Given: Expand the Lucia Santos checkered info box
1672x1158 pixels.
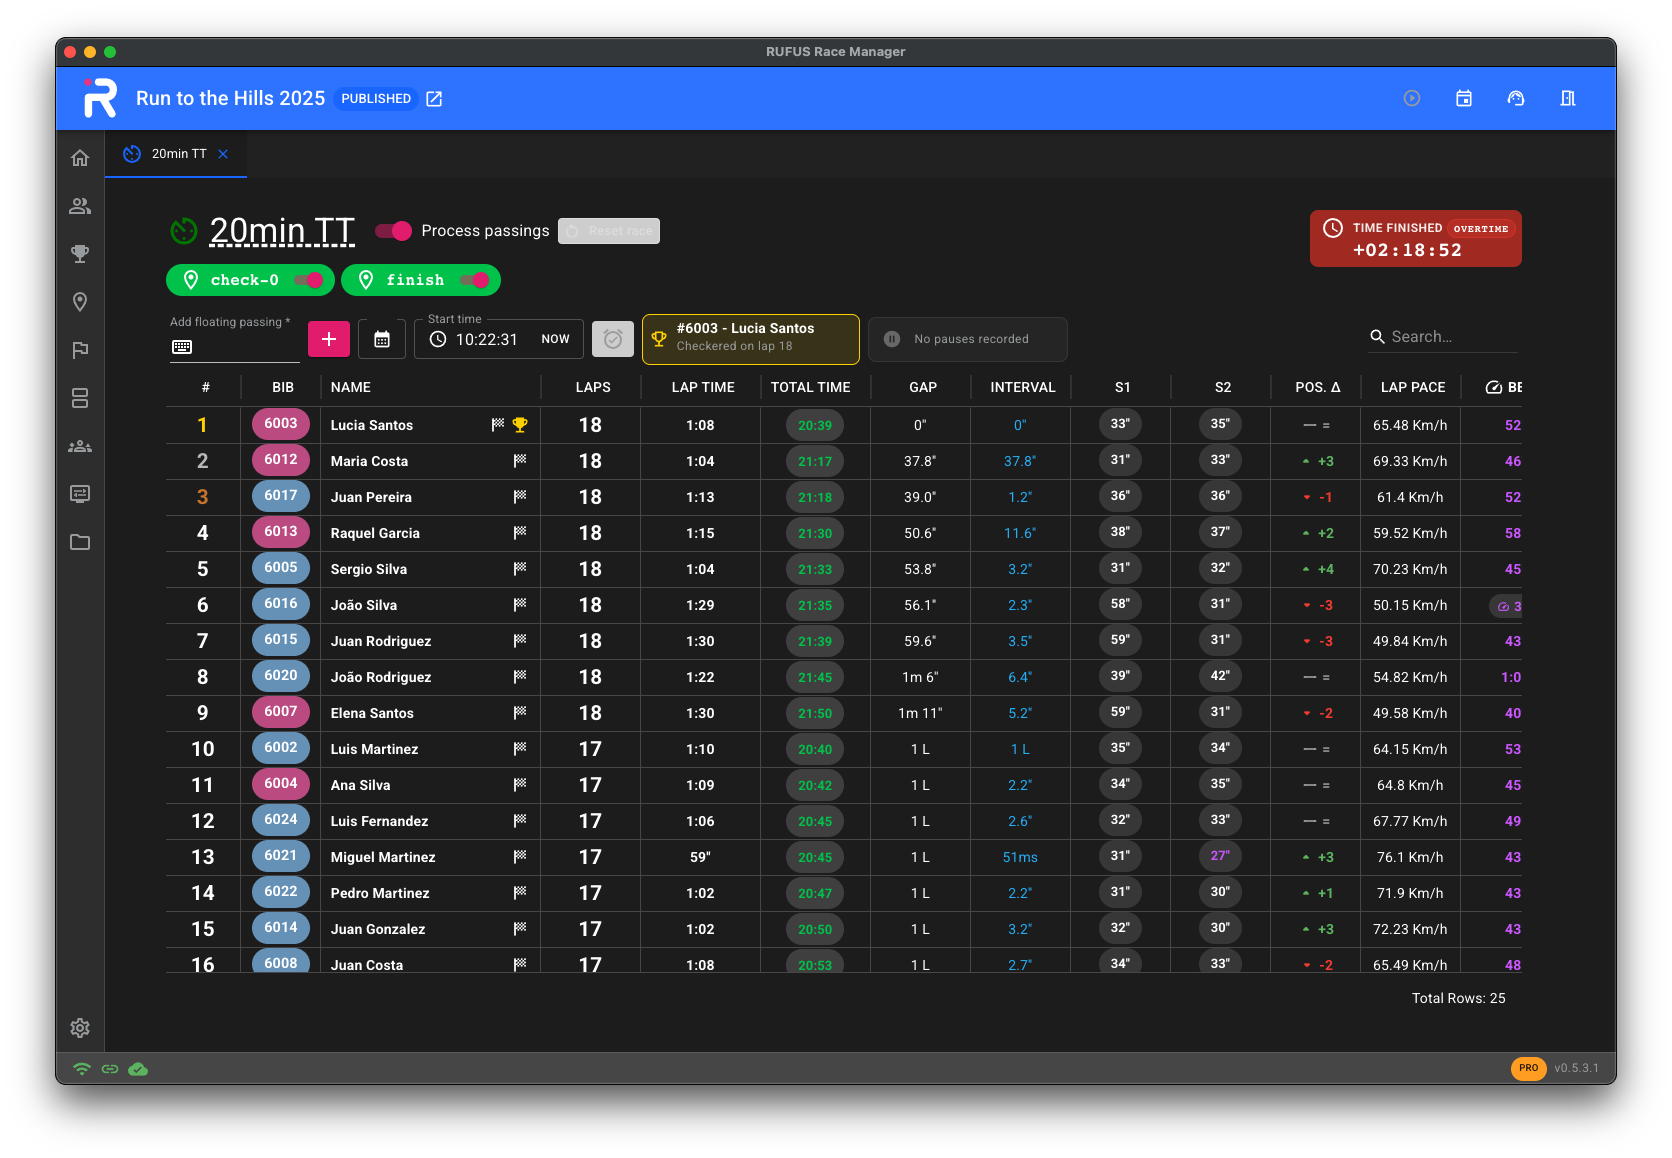Looking at the screenshot, I should point(750,338).
